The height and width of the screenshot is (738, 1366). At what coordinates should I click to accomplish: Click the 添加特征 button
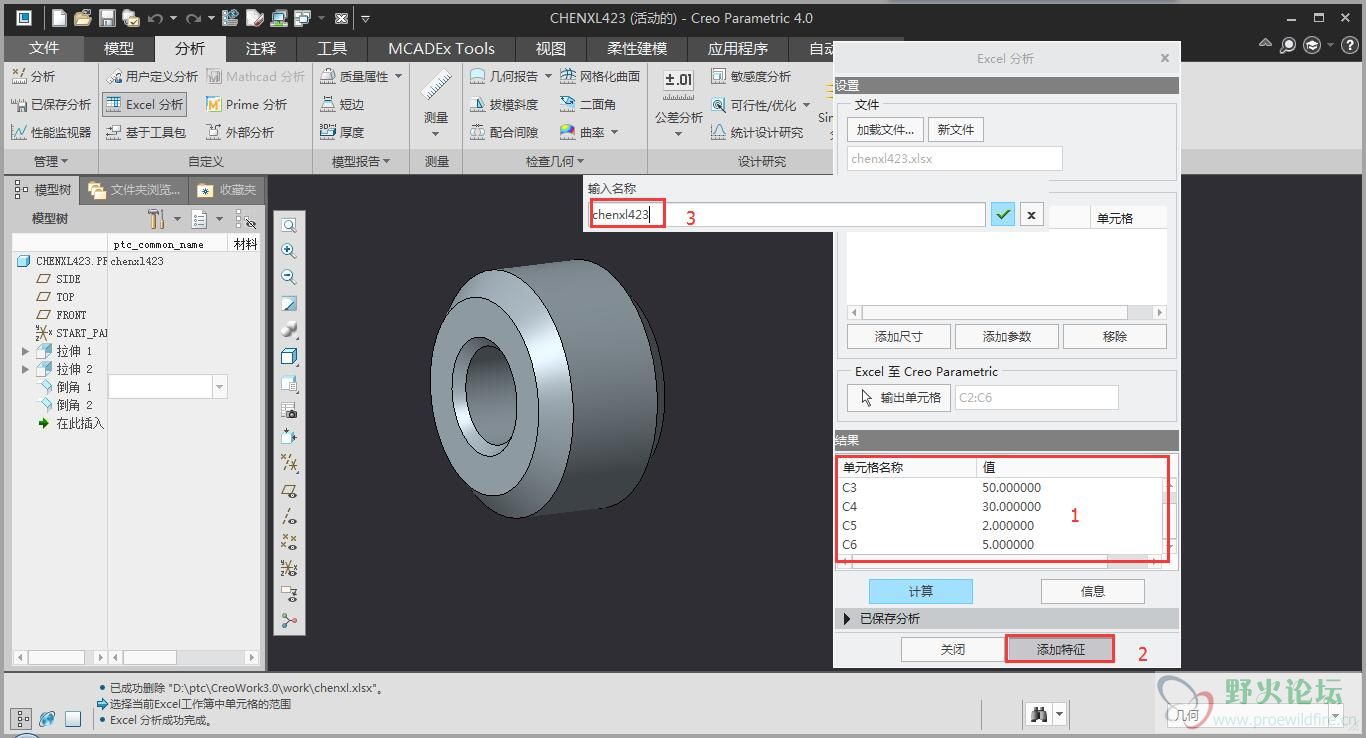pos(1060,649)
